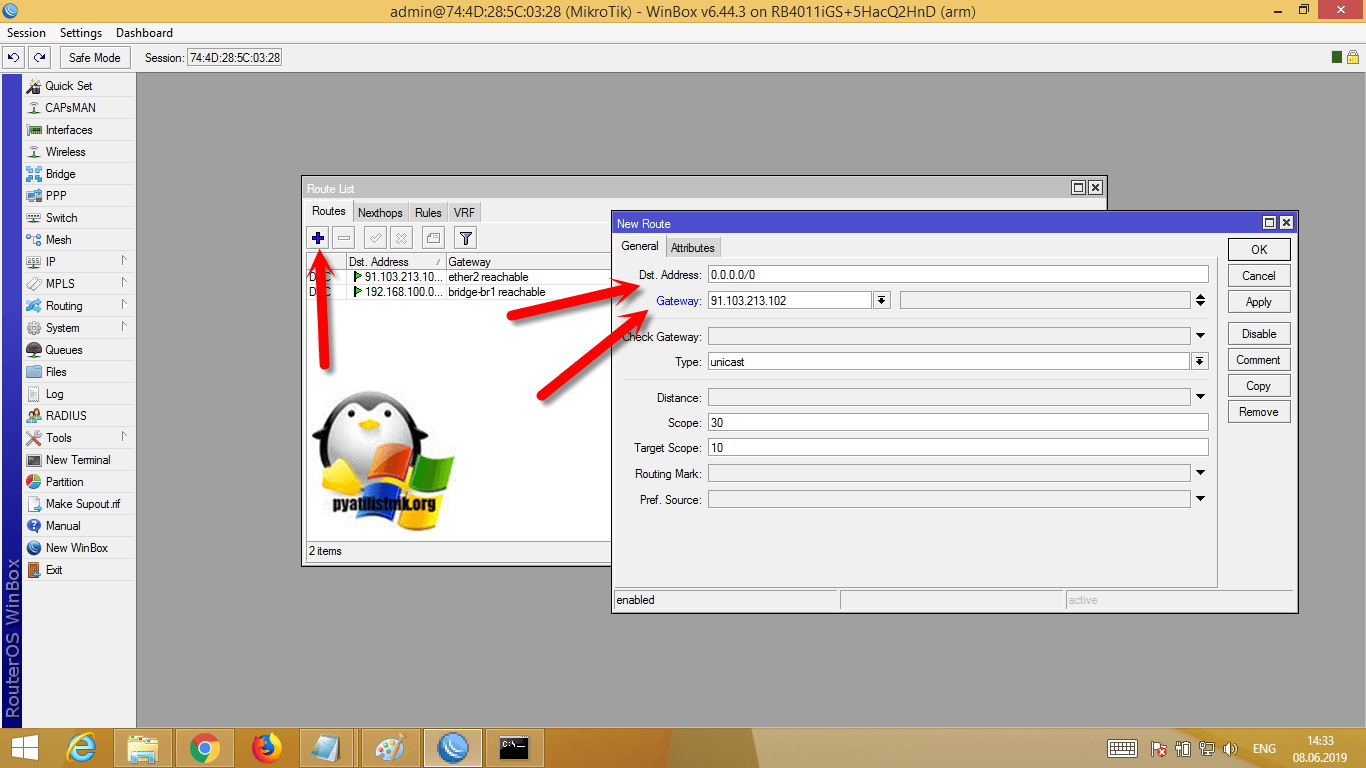Open the Files section
Image resolution: width=1366 pixels, height=768 pixels.
79,372
